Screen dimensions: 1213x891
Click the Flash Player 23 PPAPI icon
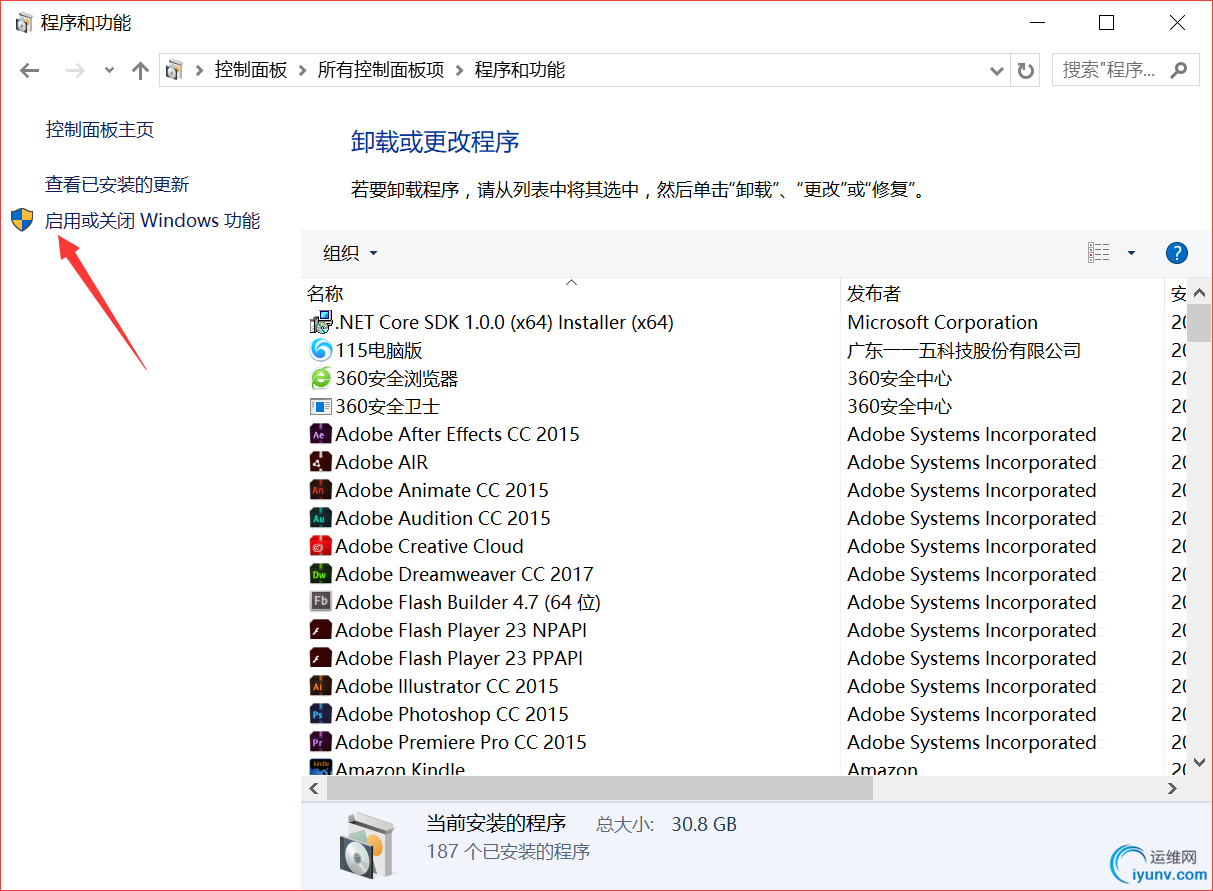[320, 658]
